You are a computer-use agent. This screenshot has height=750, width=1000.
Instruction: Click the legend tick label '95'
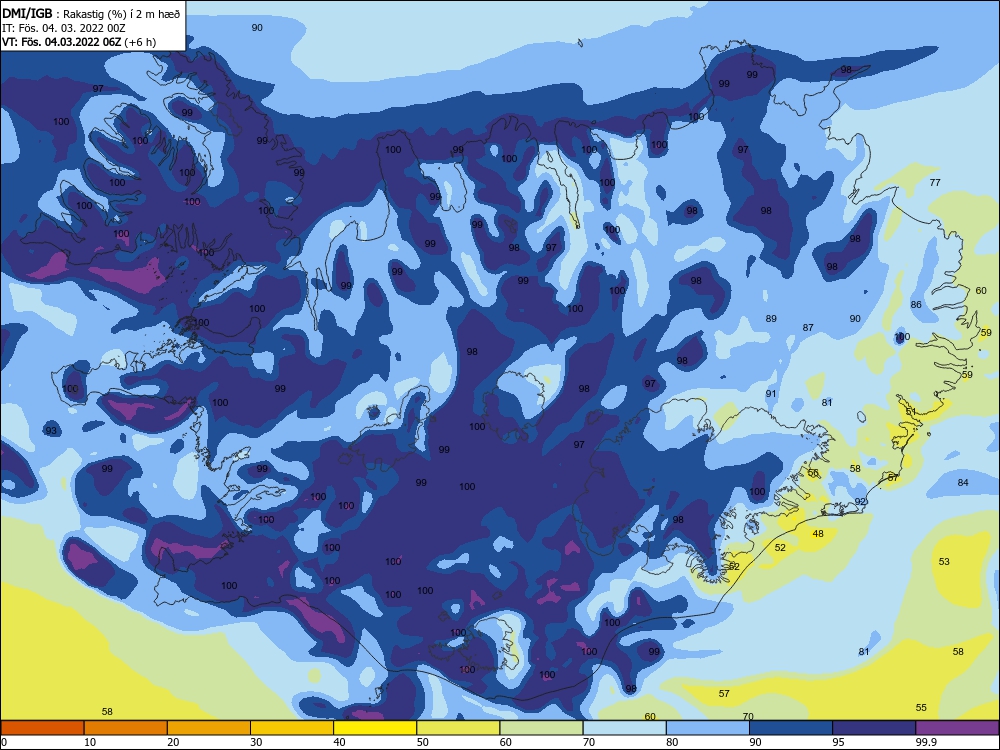coord(839,742)
